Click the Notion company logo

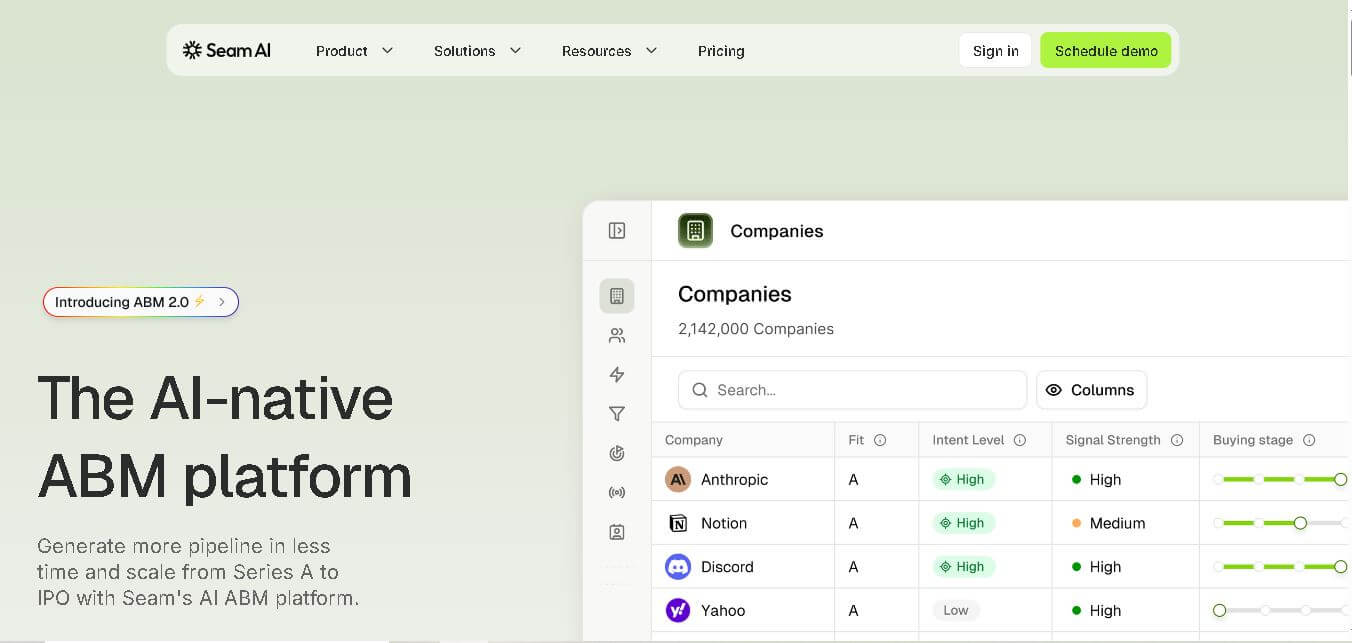(x=678, y=523)
